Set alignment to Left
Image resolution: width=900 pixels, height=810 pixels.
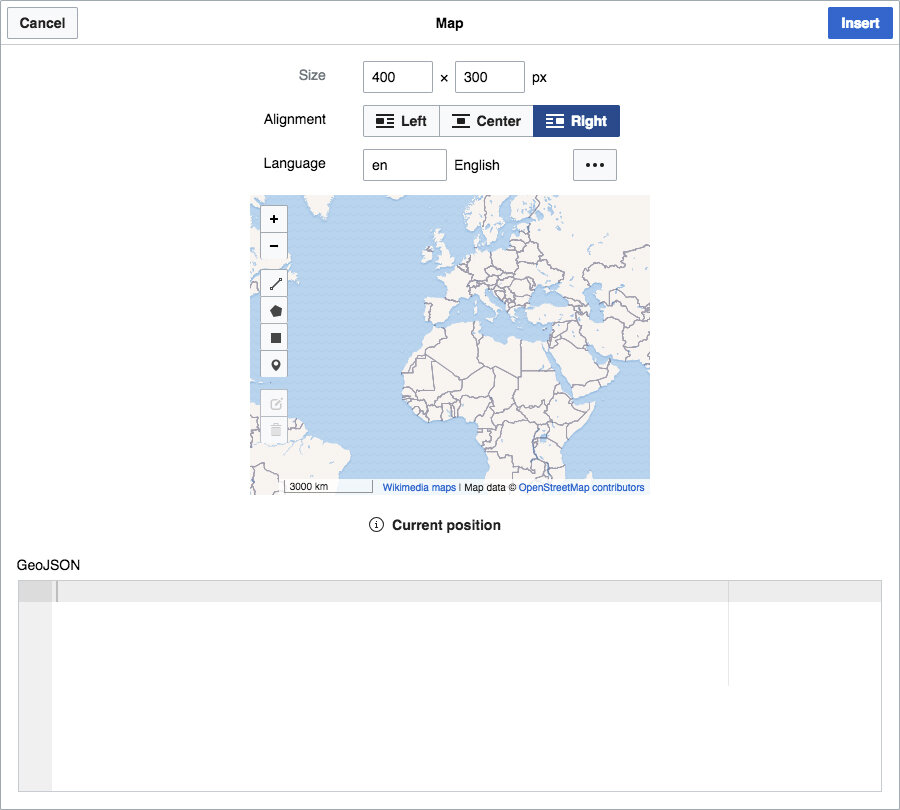pyautogui.click(x=401, y=121)
